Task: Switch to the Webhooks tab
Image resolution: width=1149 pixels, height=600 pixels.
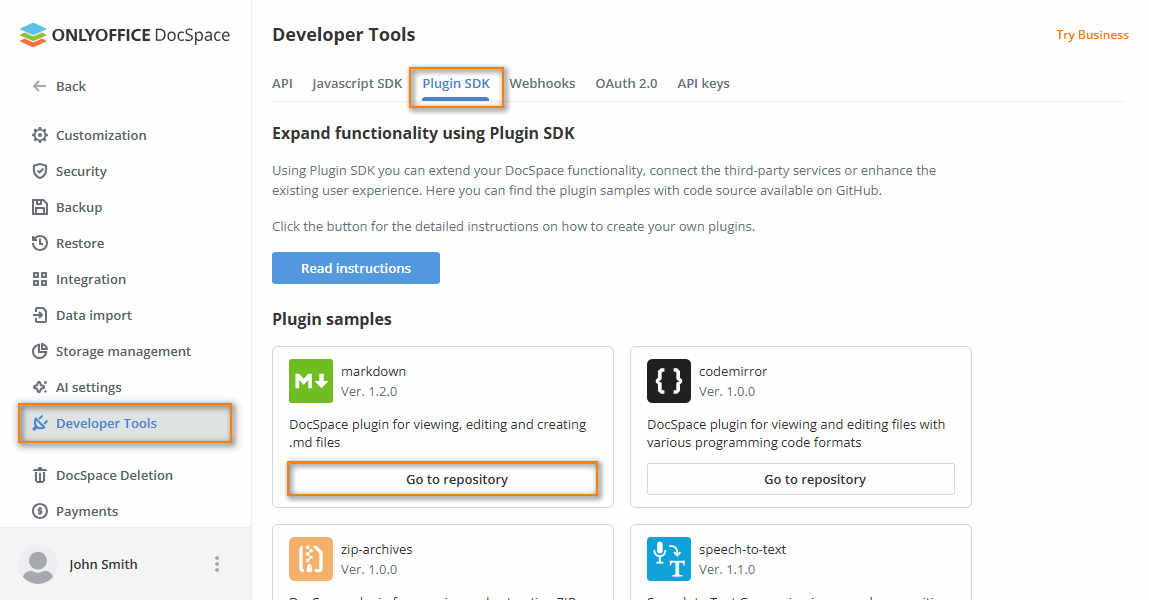Action: tap(542, 83)
